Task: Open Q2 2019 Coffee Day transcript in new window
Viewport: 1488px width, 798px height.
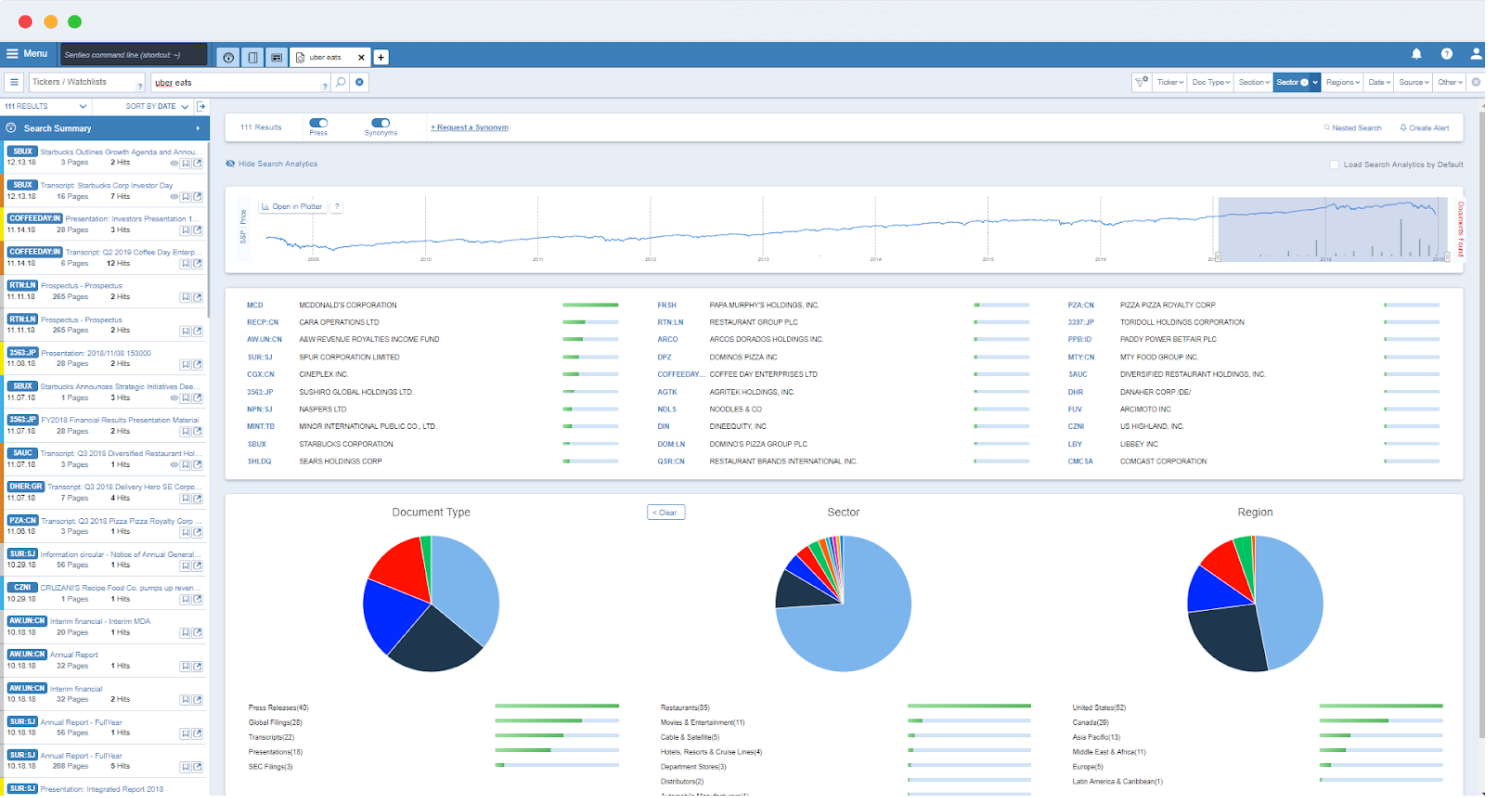Action: pyautogui.click(x=197, y=264)
